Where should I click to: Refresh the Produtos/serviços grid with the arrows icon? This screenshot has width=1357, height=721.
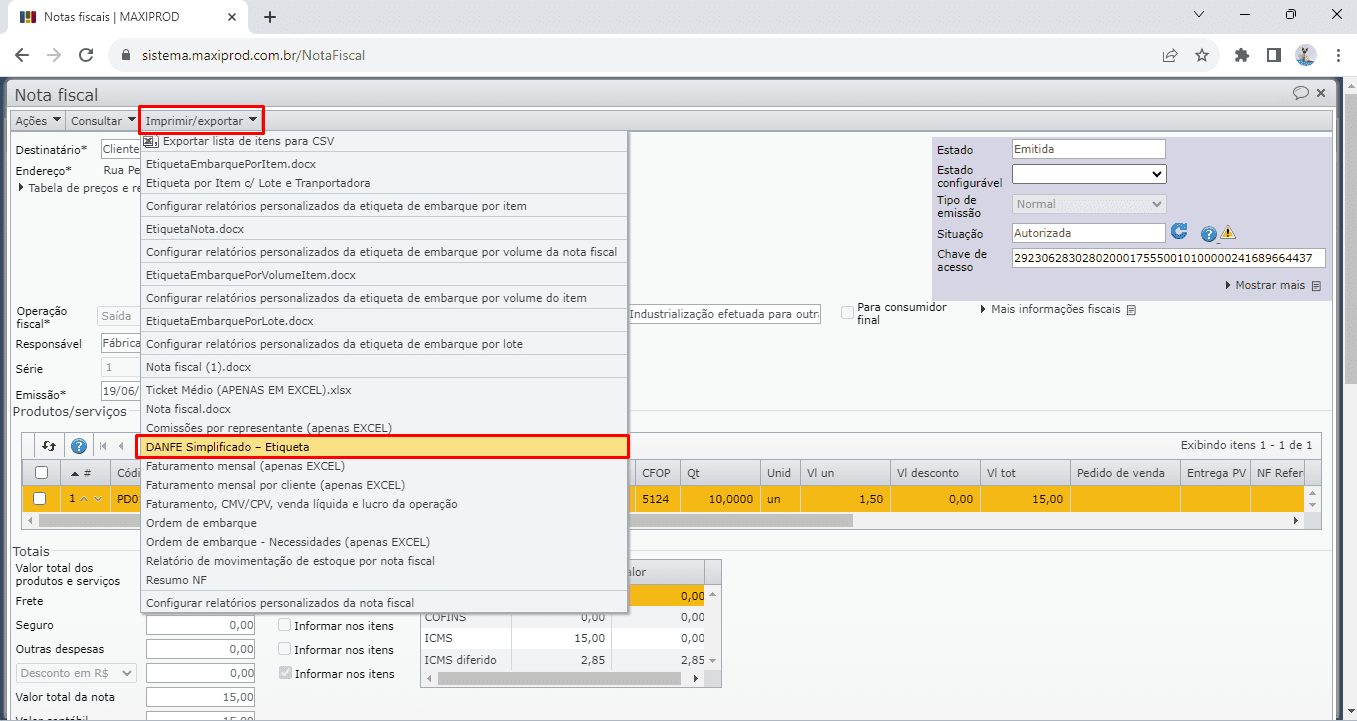tap(48, 446)
